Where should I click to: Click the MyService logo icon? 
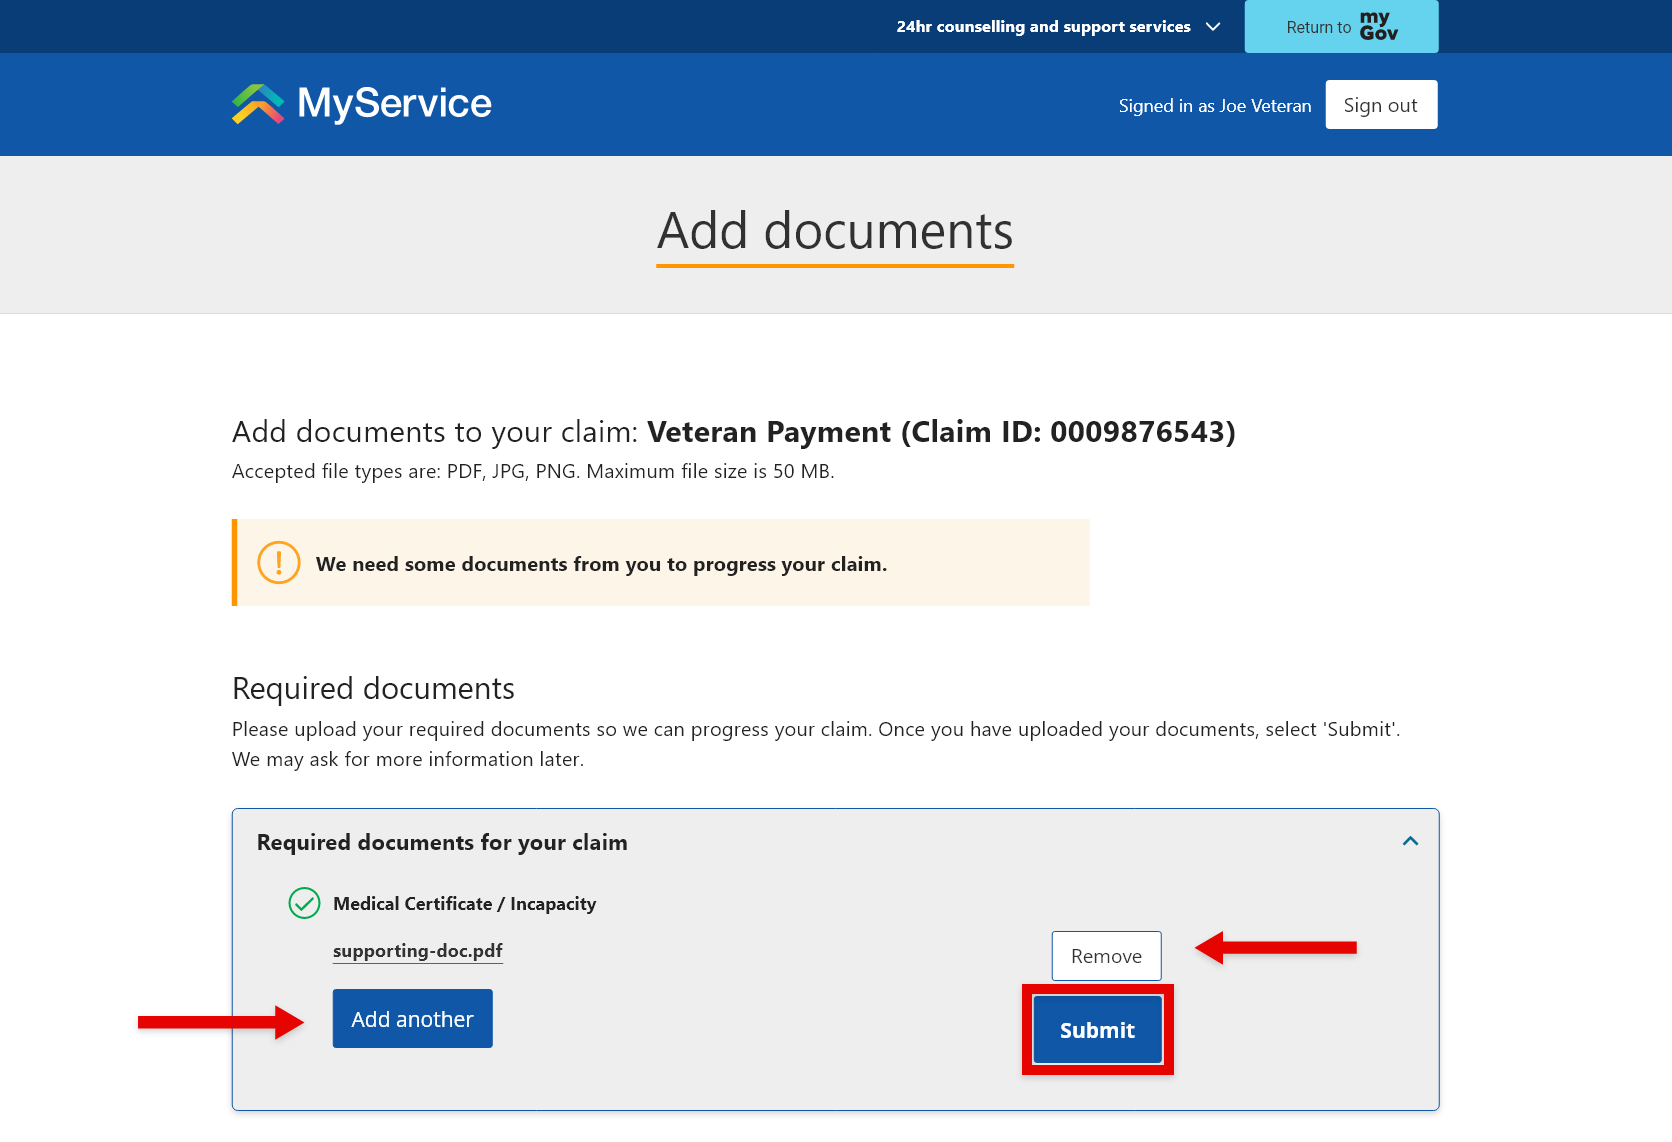(x=258, y=104)
